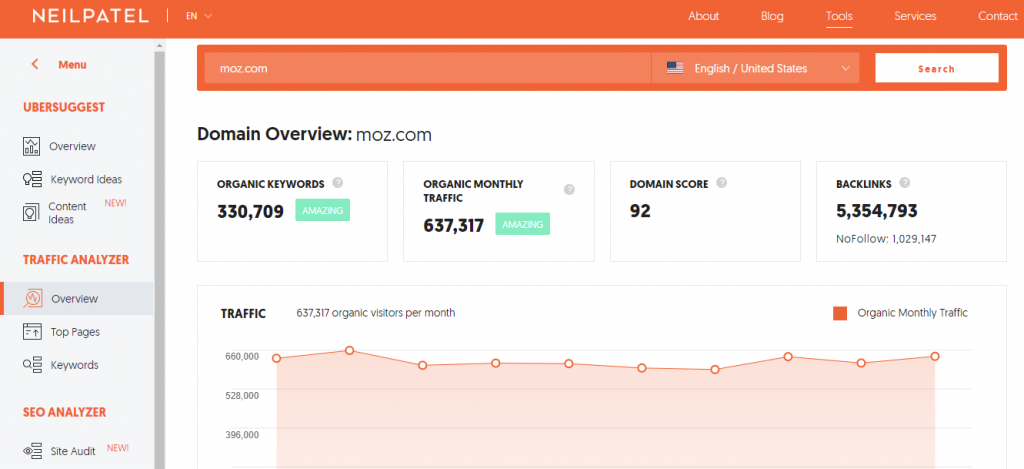Click the domain score value 92
Viewport: 1024px width, 469px height.
(x=640, y=210)
